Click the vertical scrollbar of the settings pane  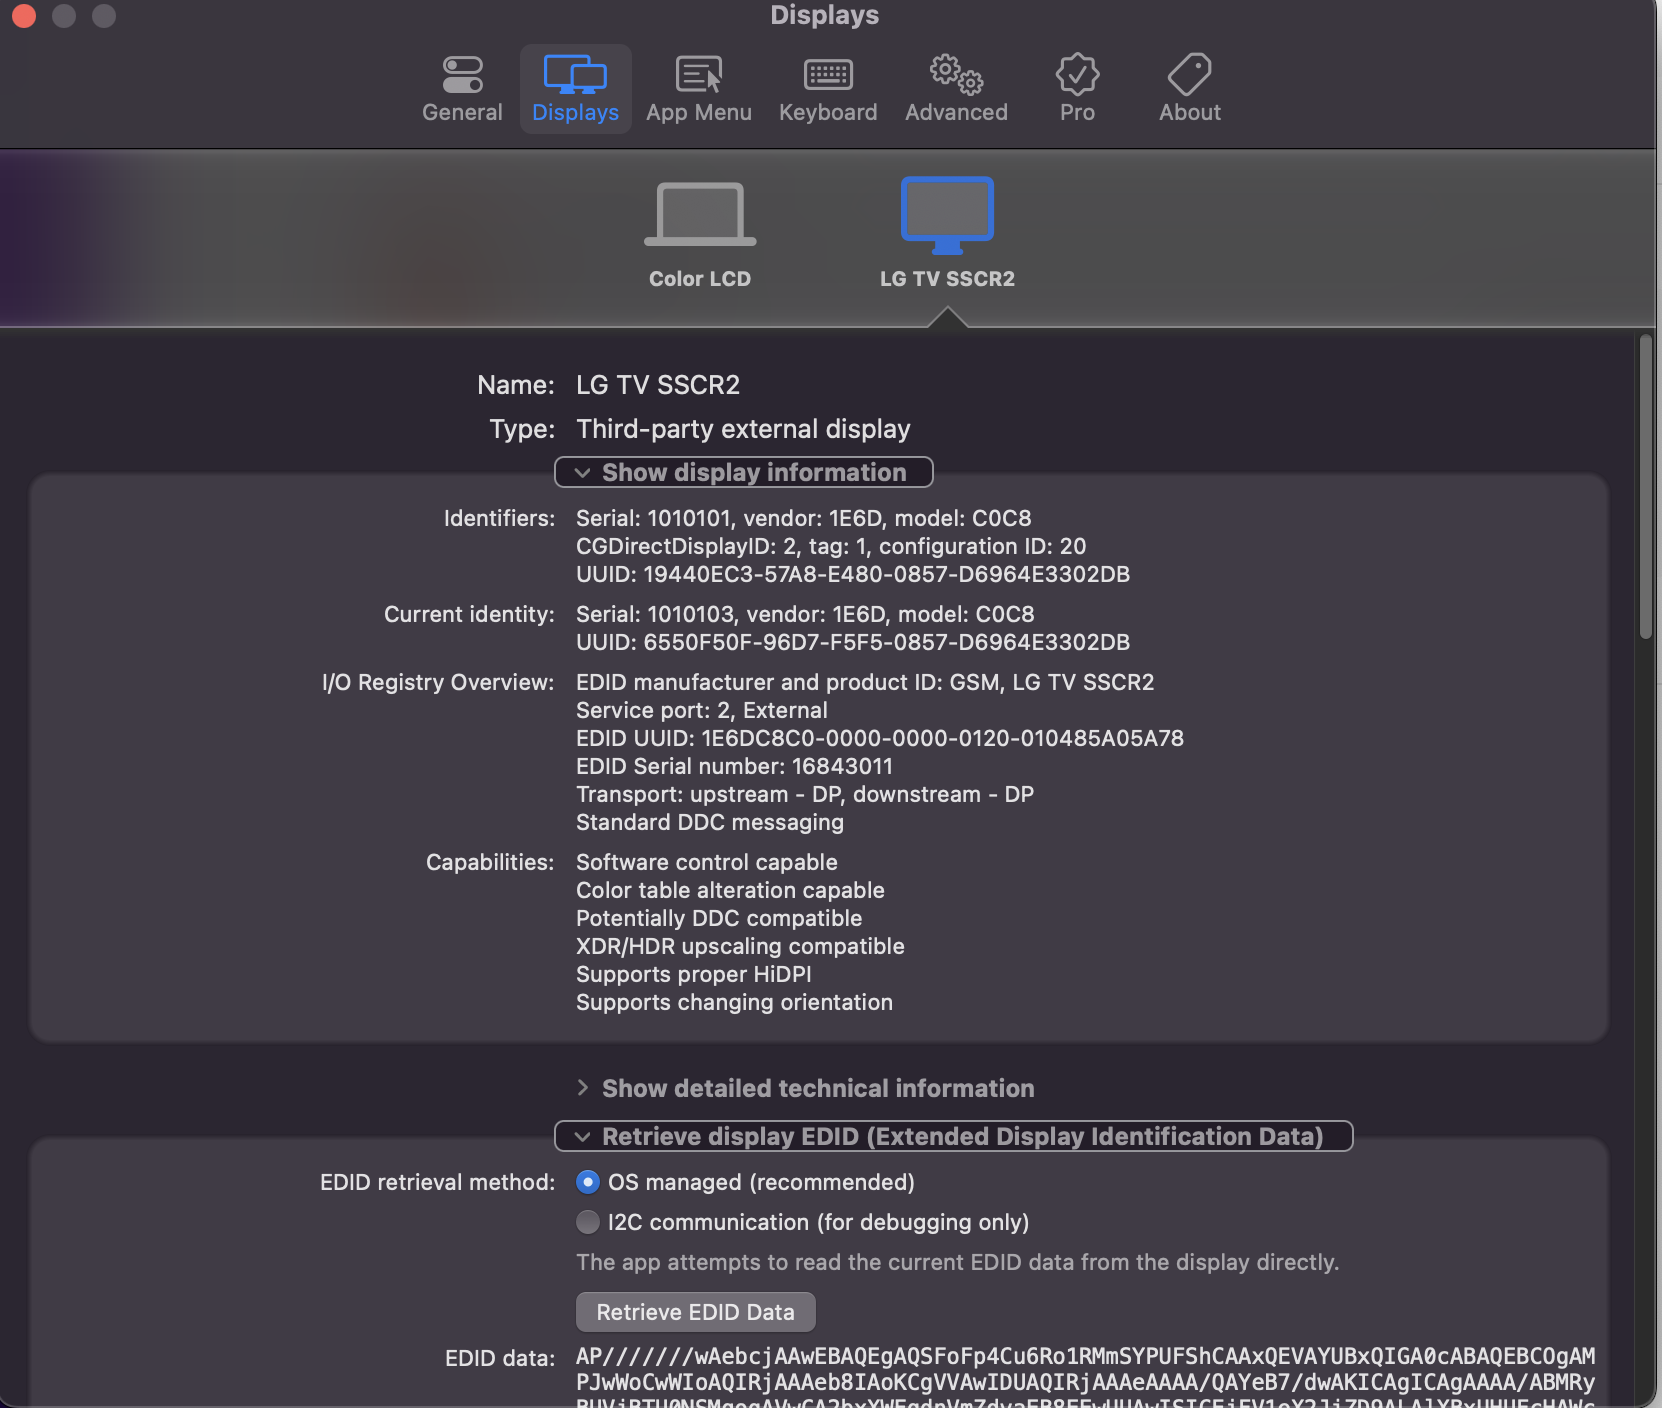1645,487
